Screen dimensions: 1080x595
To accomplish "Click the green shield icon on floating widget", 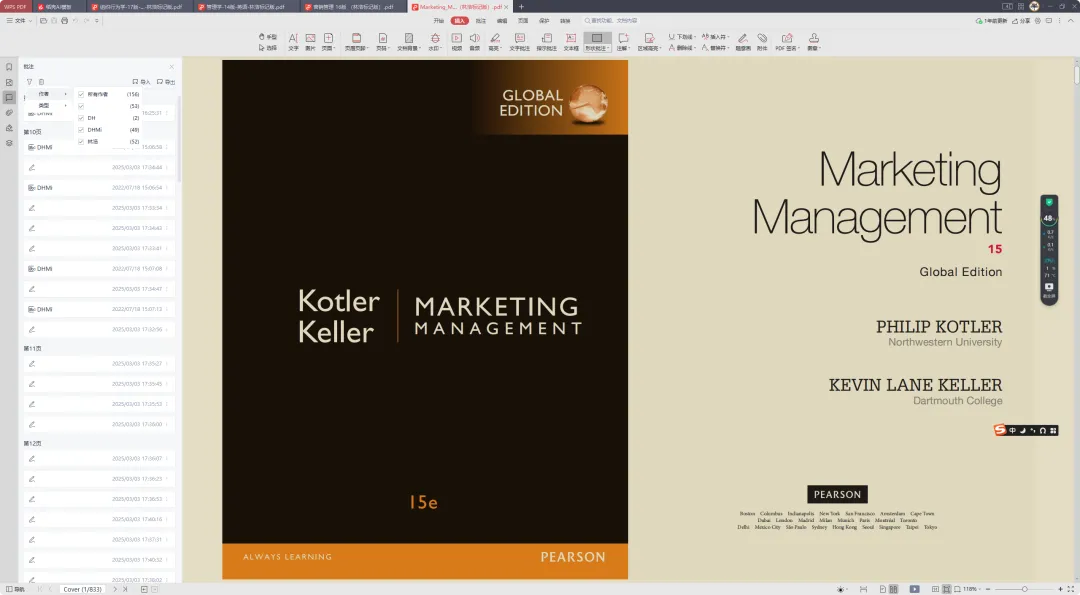I will tap(1049, 202).
